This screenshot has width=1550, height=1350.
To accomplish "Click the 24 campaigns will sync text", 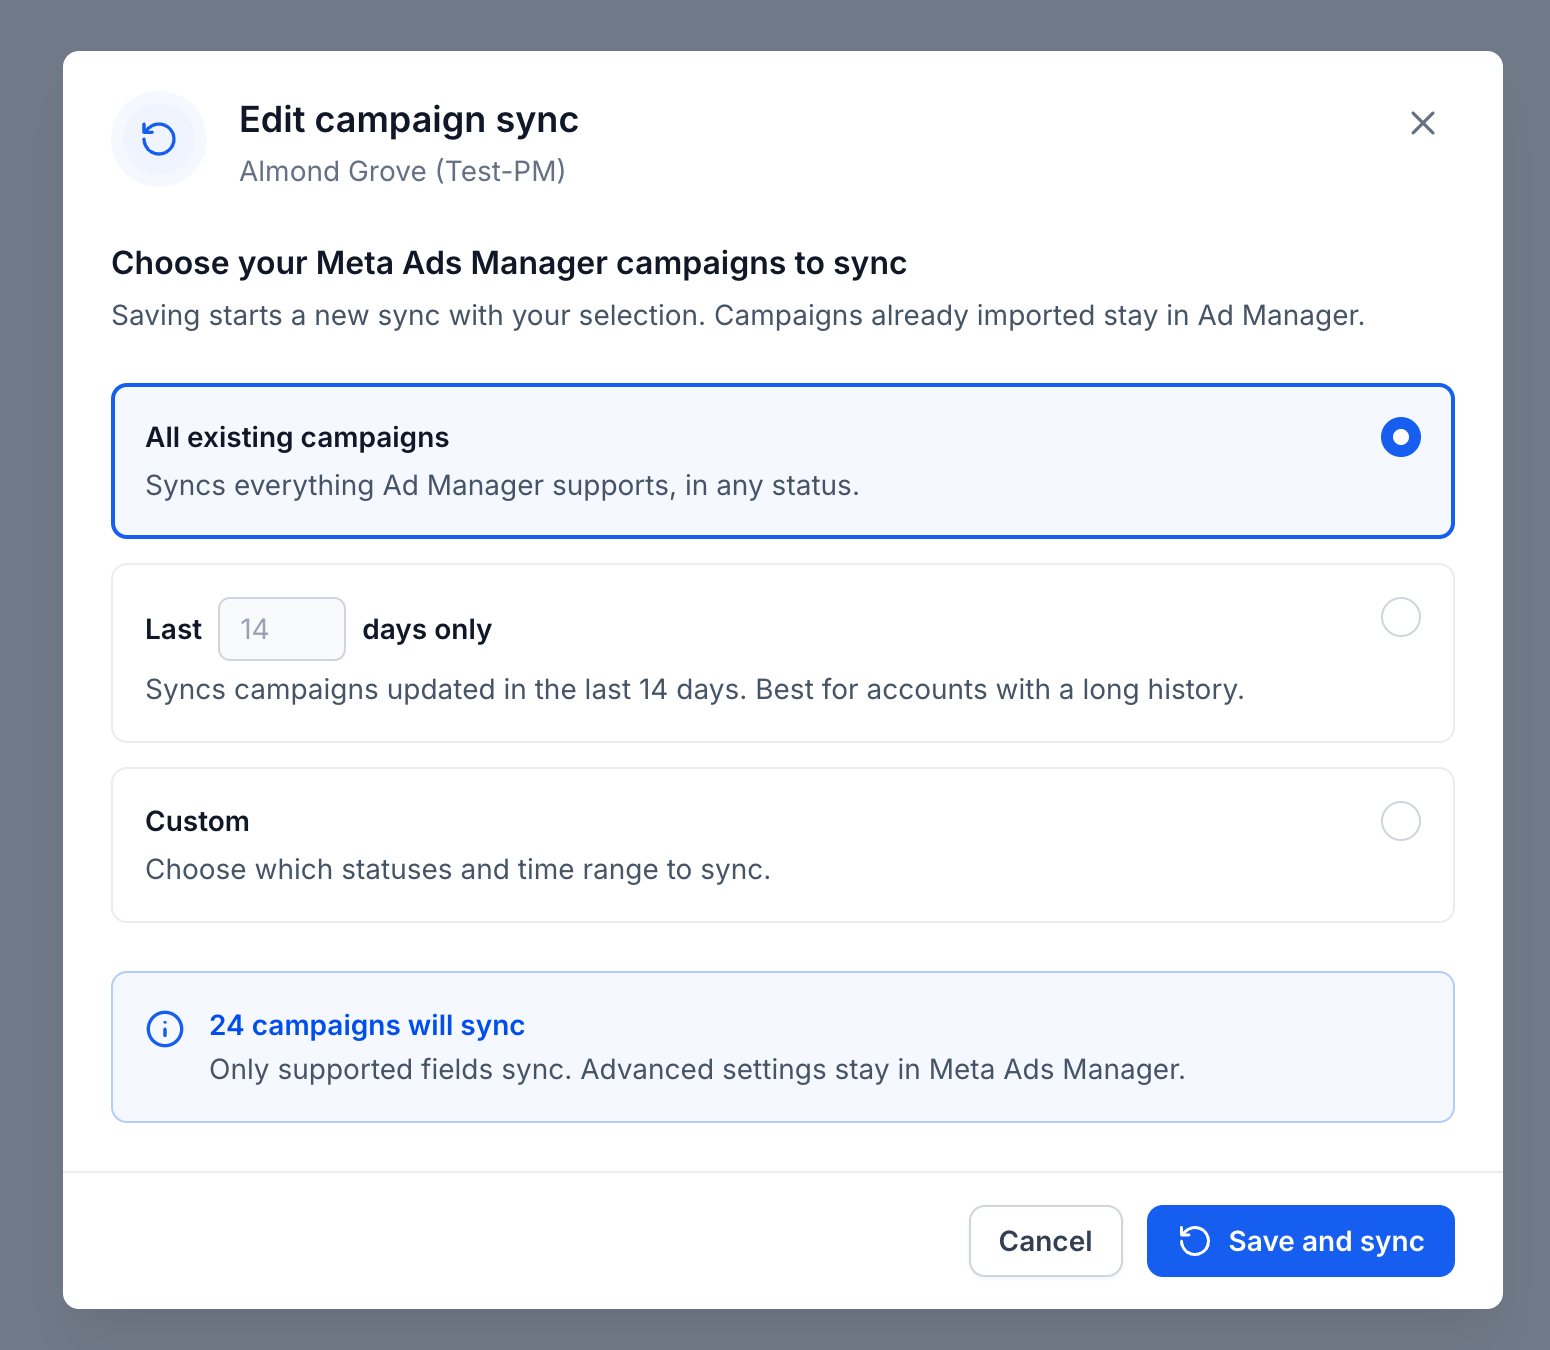I will click(x=367, y=1025).
